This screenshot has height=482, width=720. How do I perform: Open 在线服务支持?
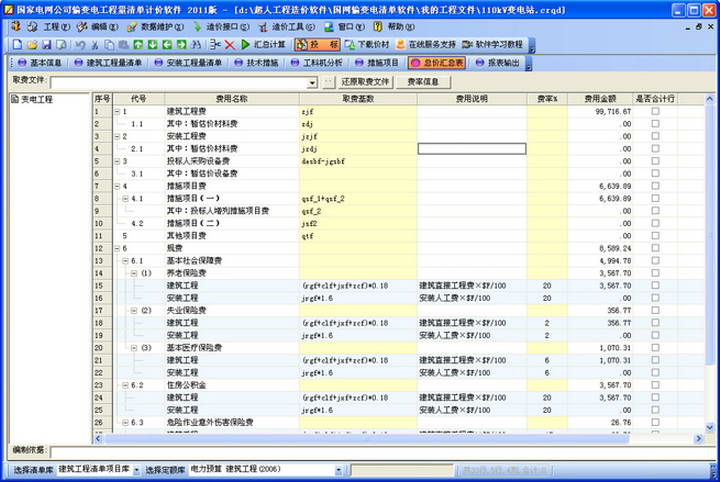coord(426,45)
